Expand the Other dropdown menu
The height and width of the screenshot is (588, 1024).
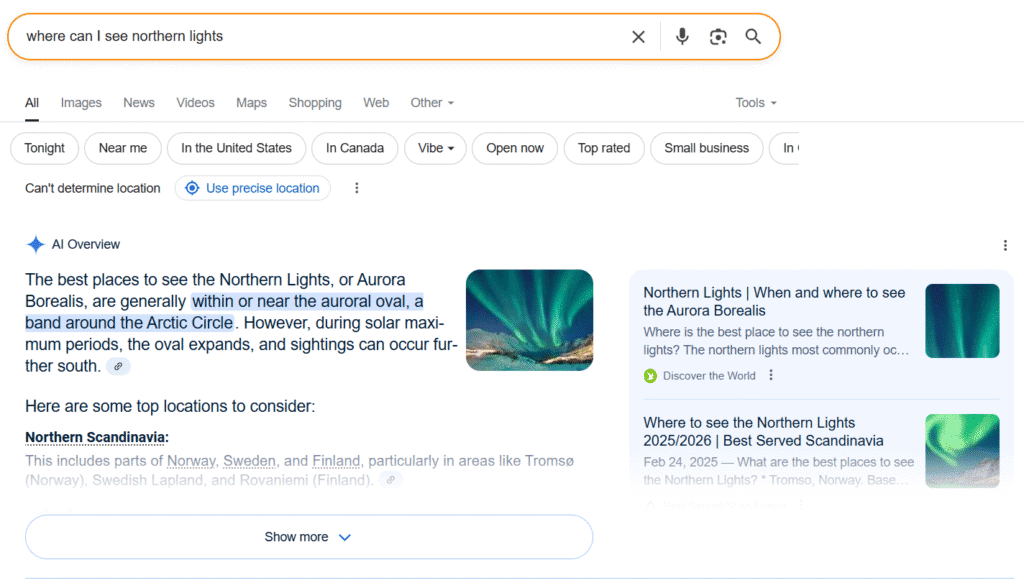(x=432, y=103)
